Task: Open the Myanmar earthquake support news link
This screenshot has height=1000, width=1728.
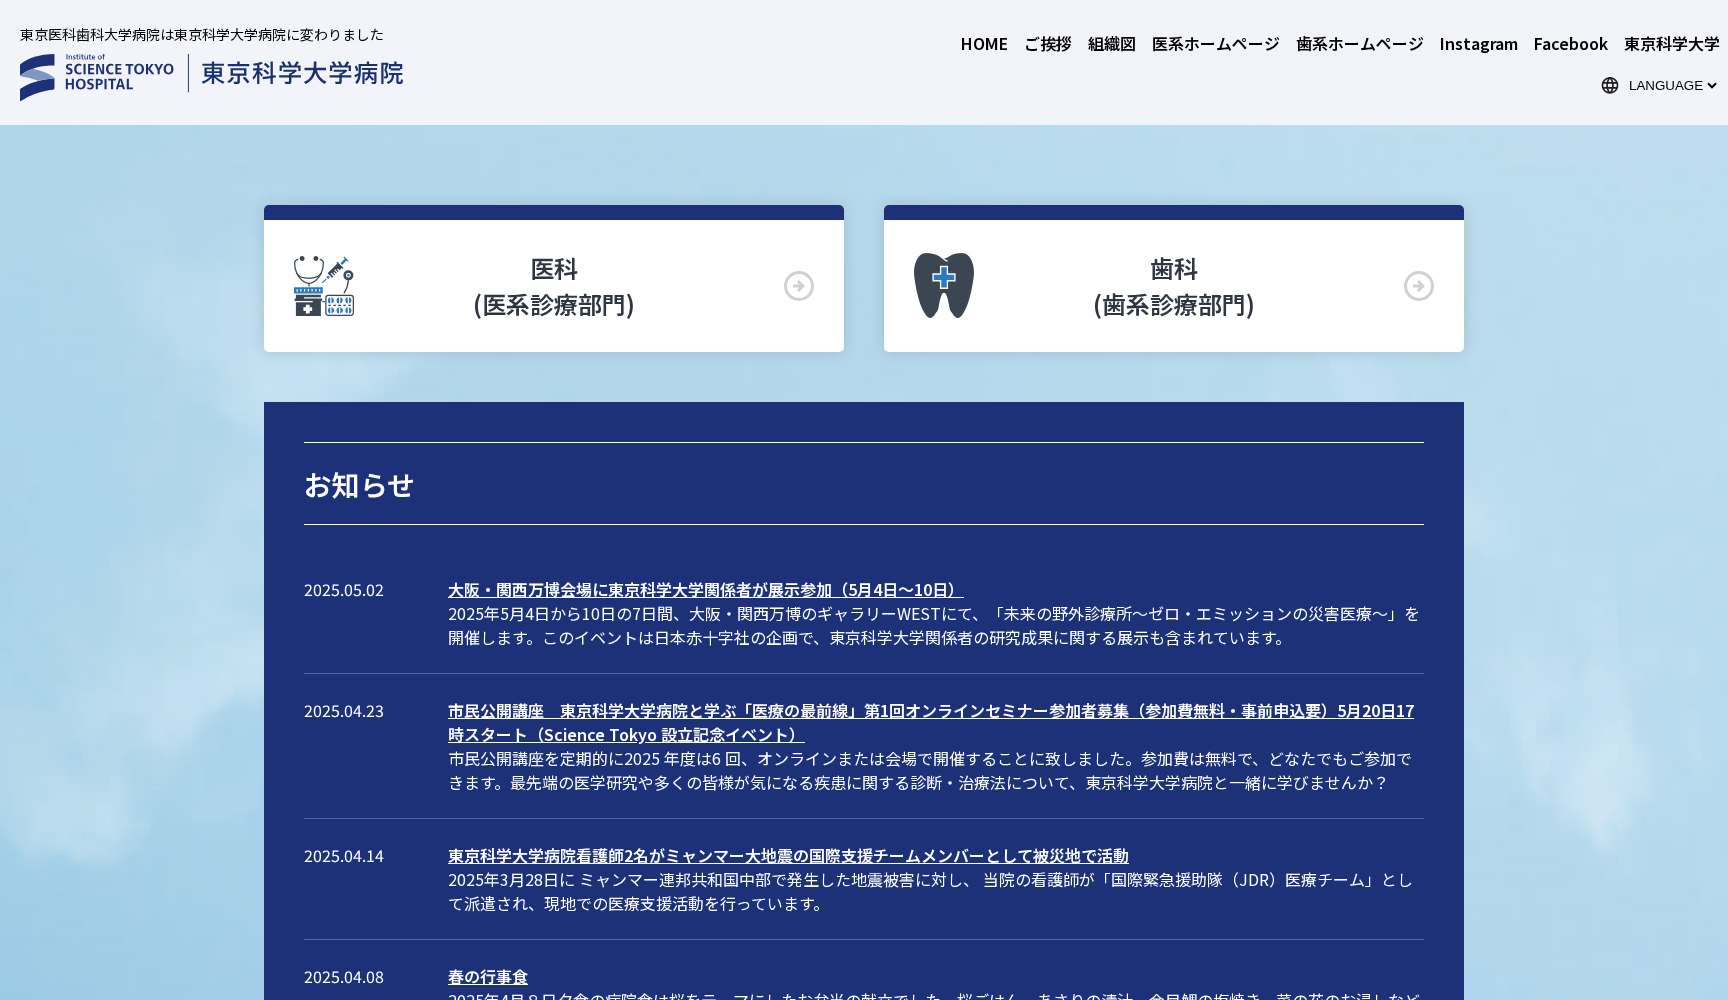Action: 787,855
